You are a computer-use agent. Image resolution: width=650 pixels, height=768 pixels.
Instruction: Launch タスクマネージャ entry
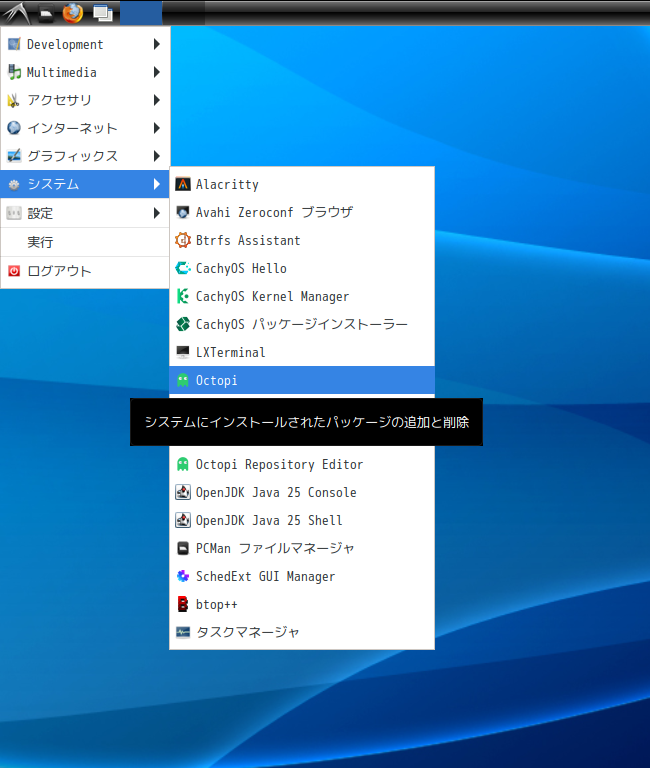302,632
